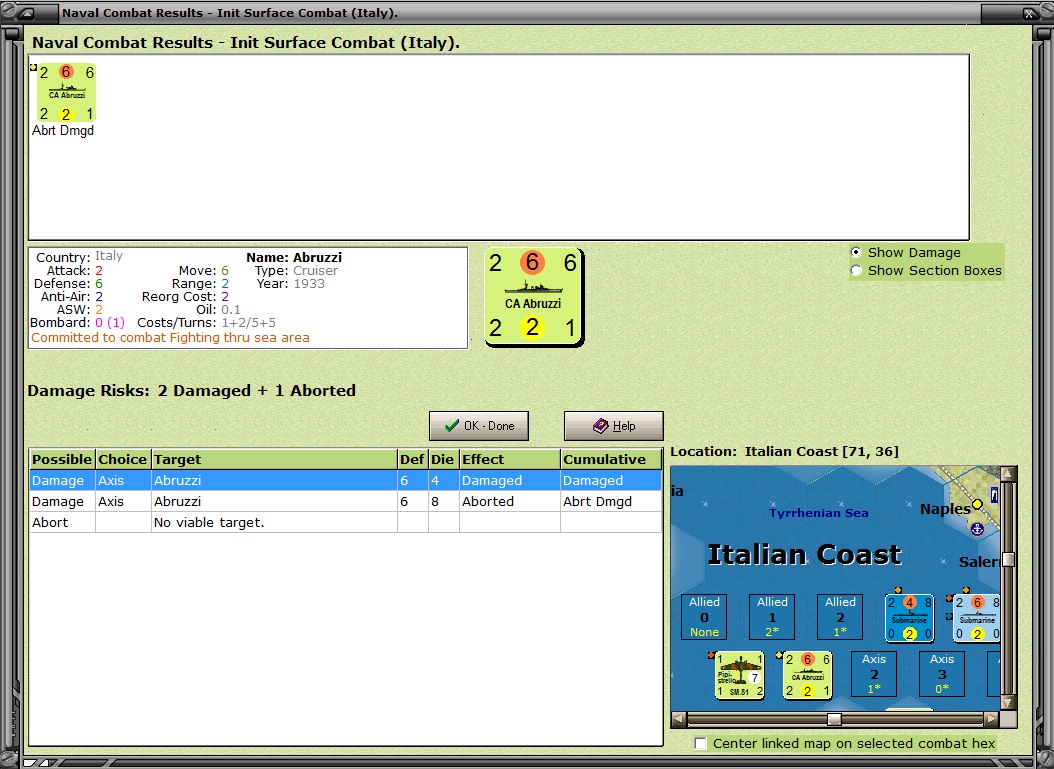Image resolution: width=1054 pixels, height=769 pixels.
Task: Click the window system menu icon
Action: coord(27,13)
